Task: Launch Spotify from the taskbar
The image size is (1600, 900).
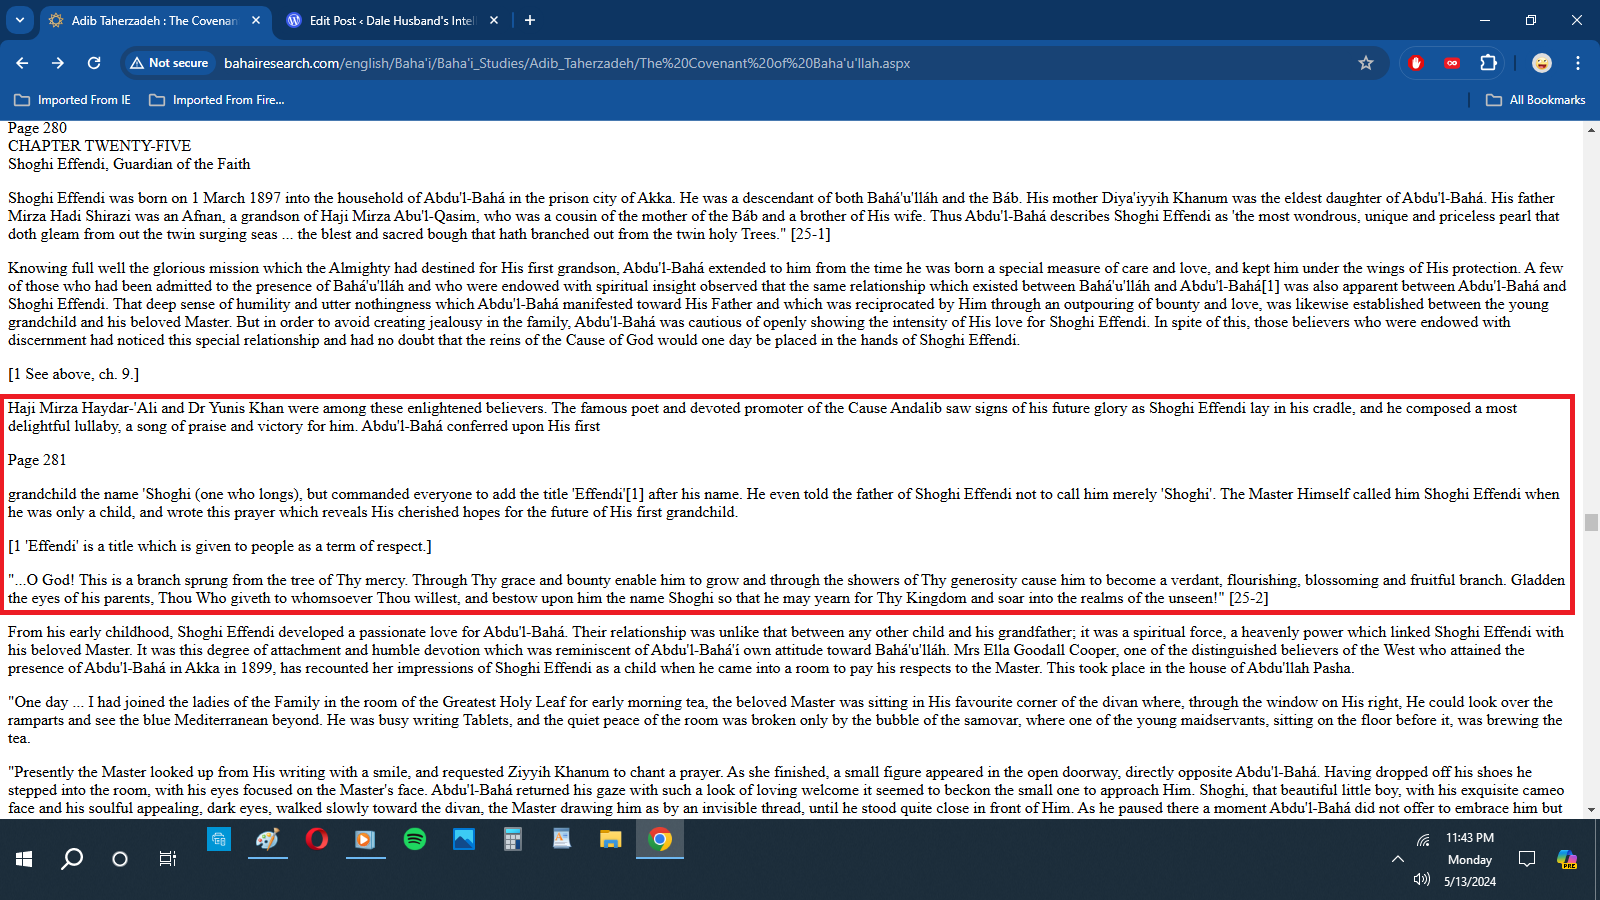Action: (x=414, y=840)
